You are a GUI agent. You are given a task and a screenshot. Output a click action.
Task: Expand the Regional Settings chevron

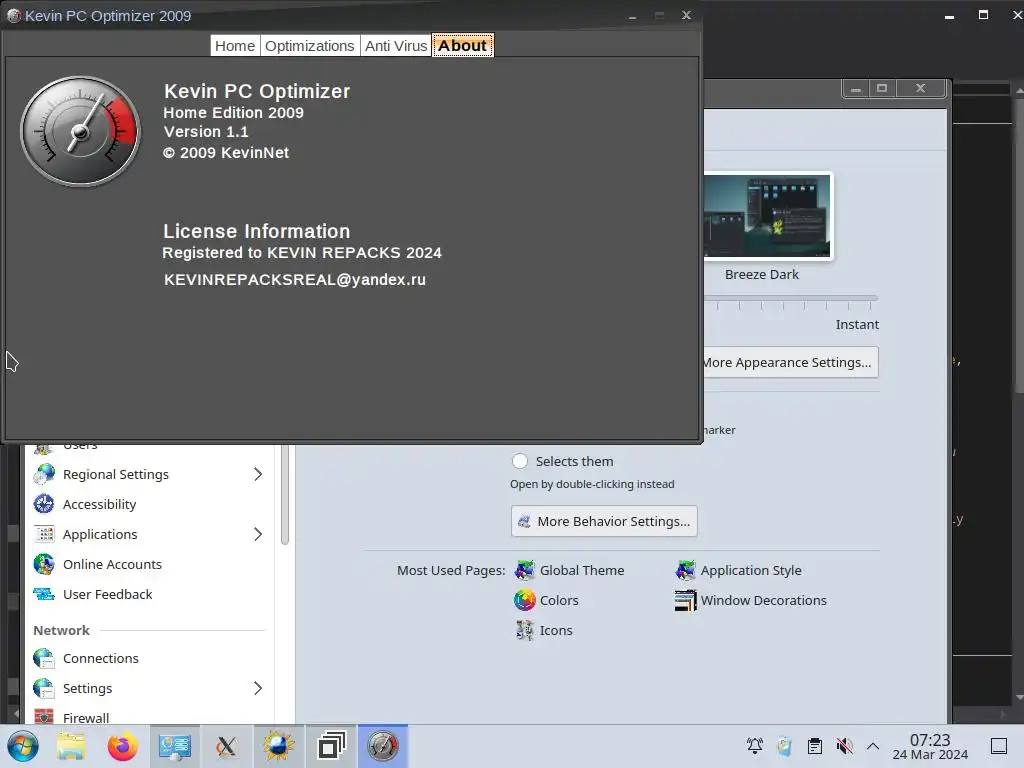point(258,474)
